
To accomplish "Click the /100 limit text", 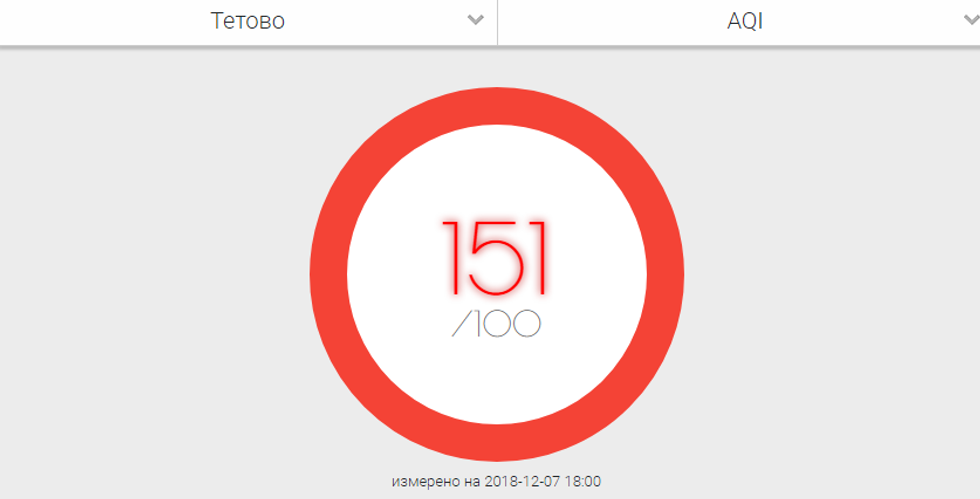I will (496, 323).
